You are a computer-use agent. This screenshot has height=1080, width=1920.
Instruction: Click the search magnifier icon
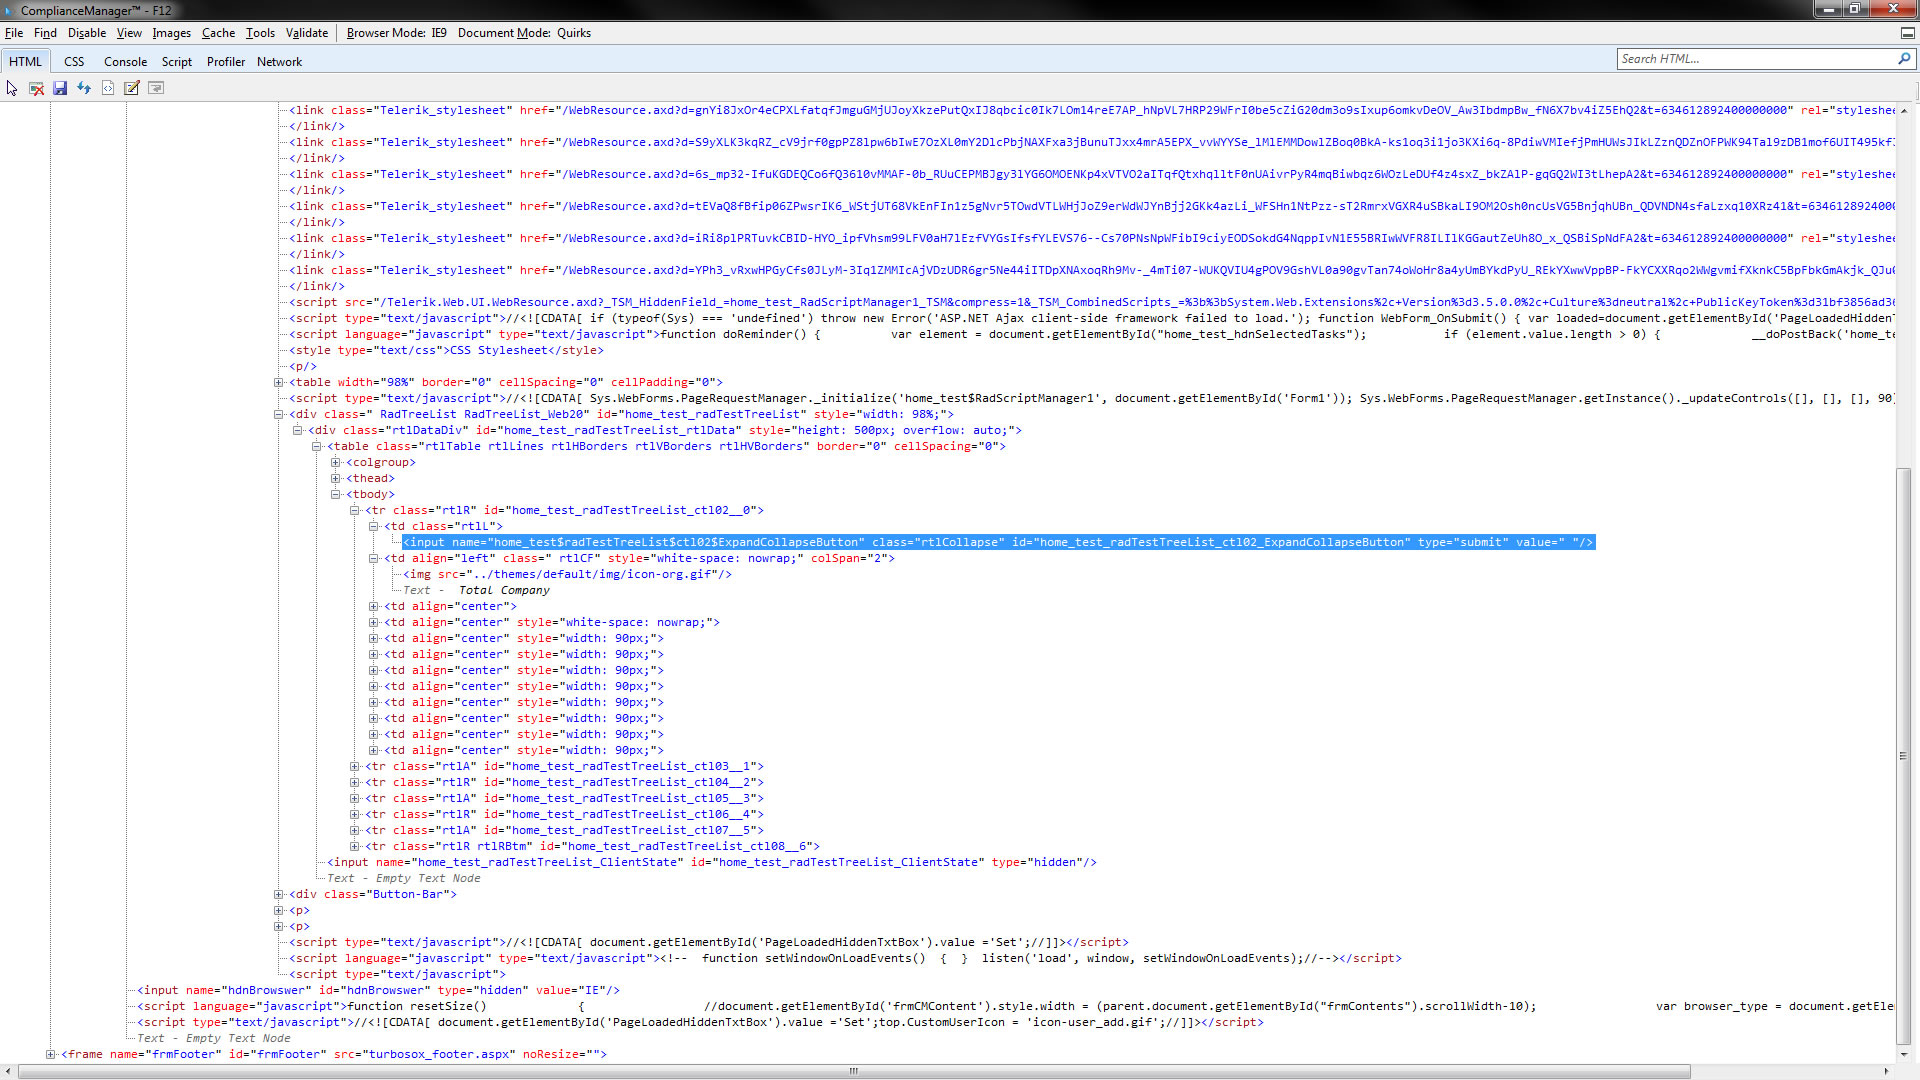[x=1904, y=59]
